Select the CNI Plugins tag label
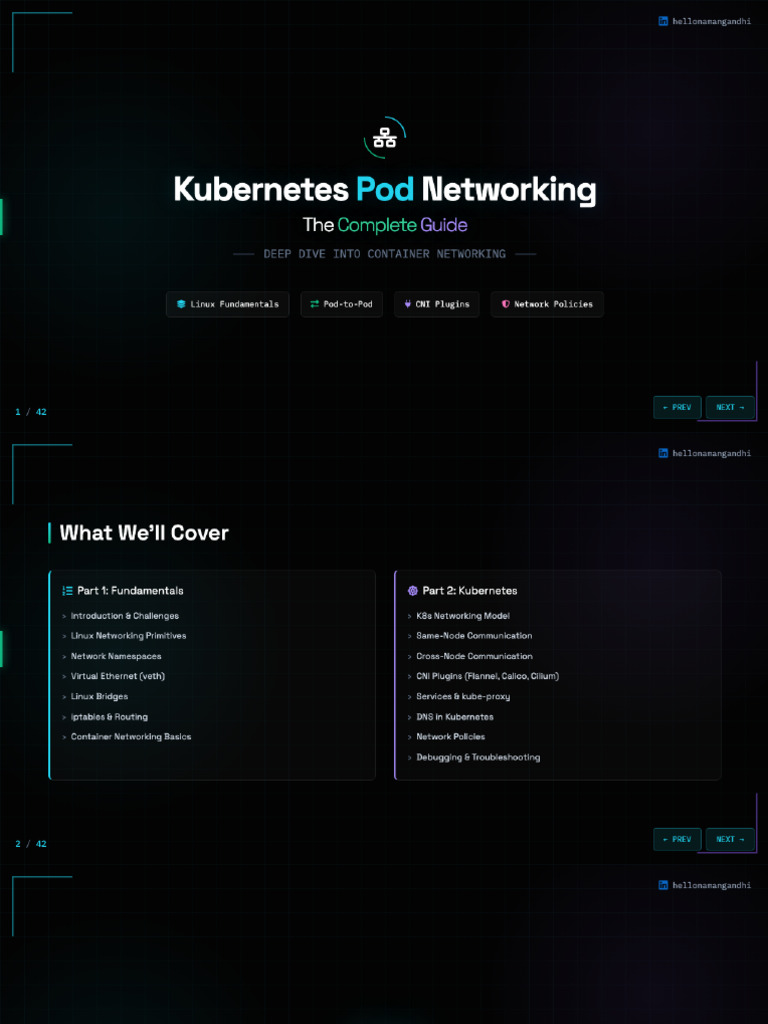Viewport: 768px width, 1024px height. (442, 304)
